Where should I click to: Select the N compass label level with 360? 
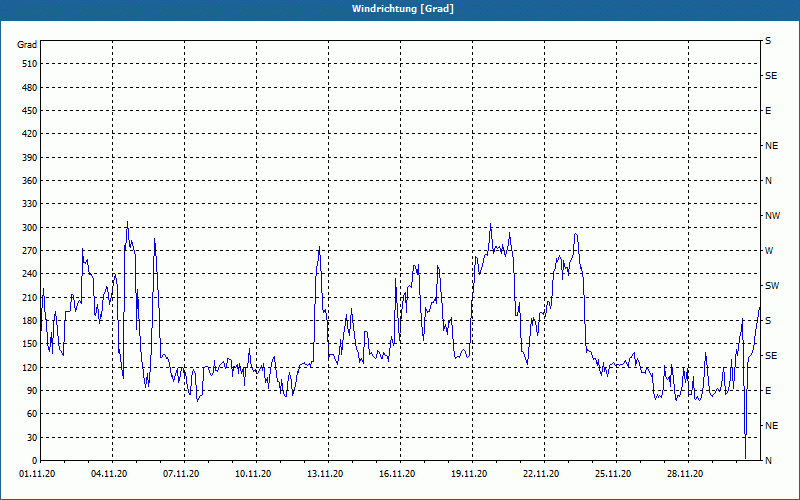pyautogui.click(x=768, y=181)
